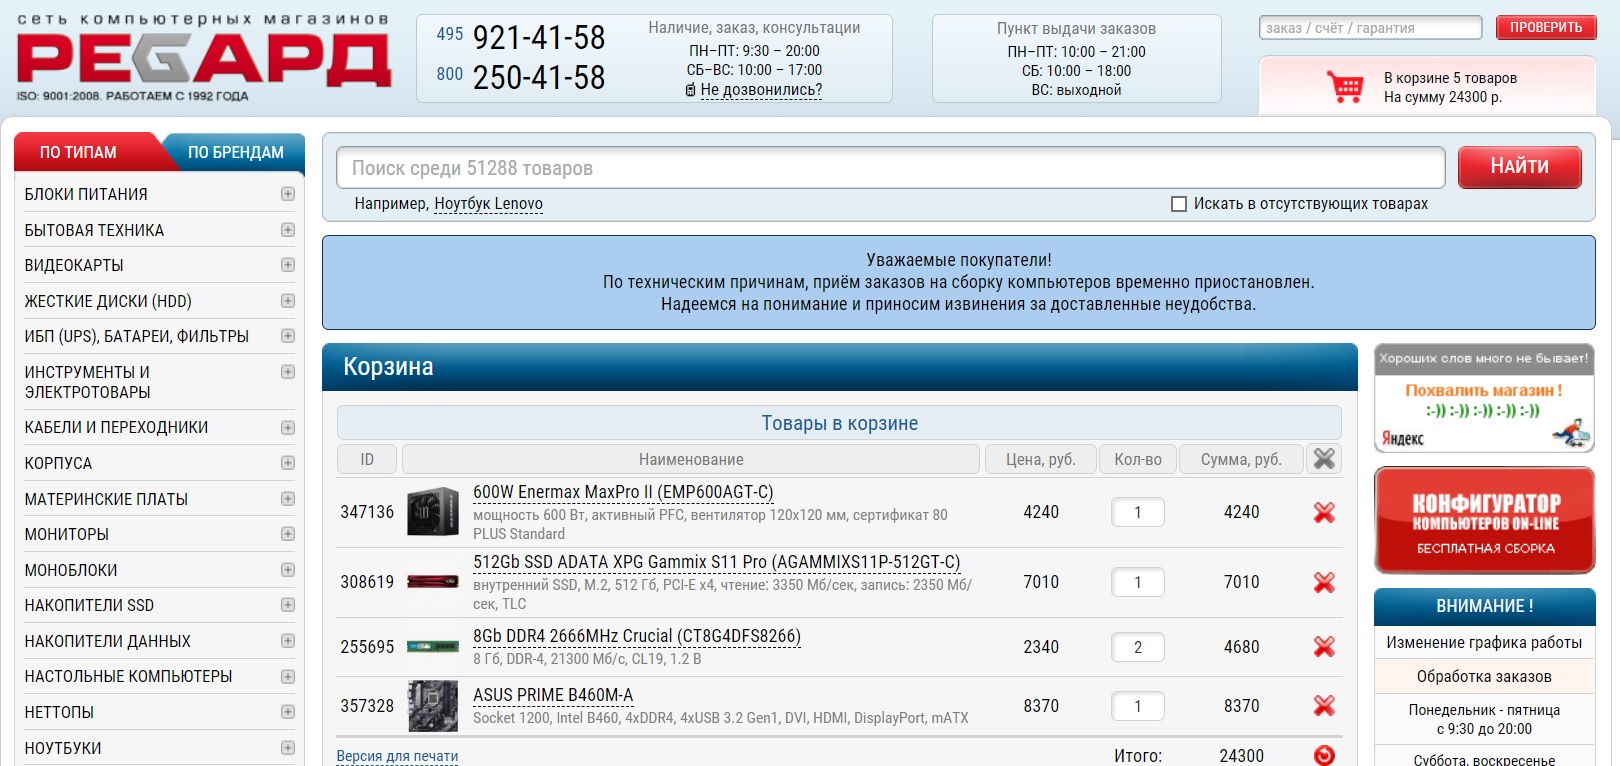This screenshot has height=766, width=1620.
Task: Open Изменение графика работы notice
Action: pyautogui.click(x=1484, y=643)
